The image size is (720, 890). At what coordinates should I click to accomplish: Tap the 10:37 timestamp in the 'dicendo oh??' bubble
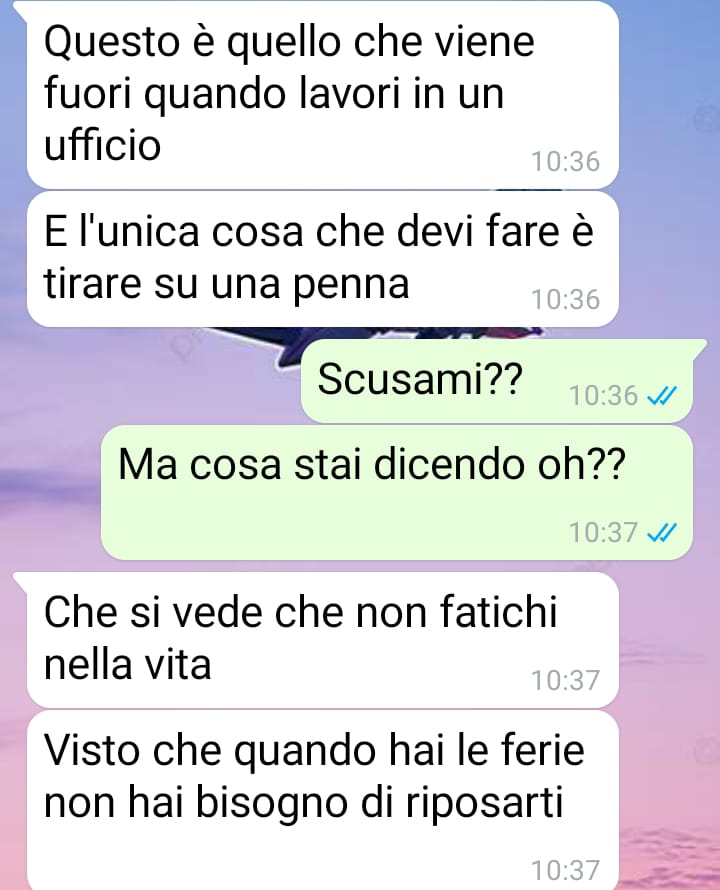[x=603, y=532]
